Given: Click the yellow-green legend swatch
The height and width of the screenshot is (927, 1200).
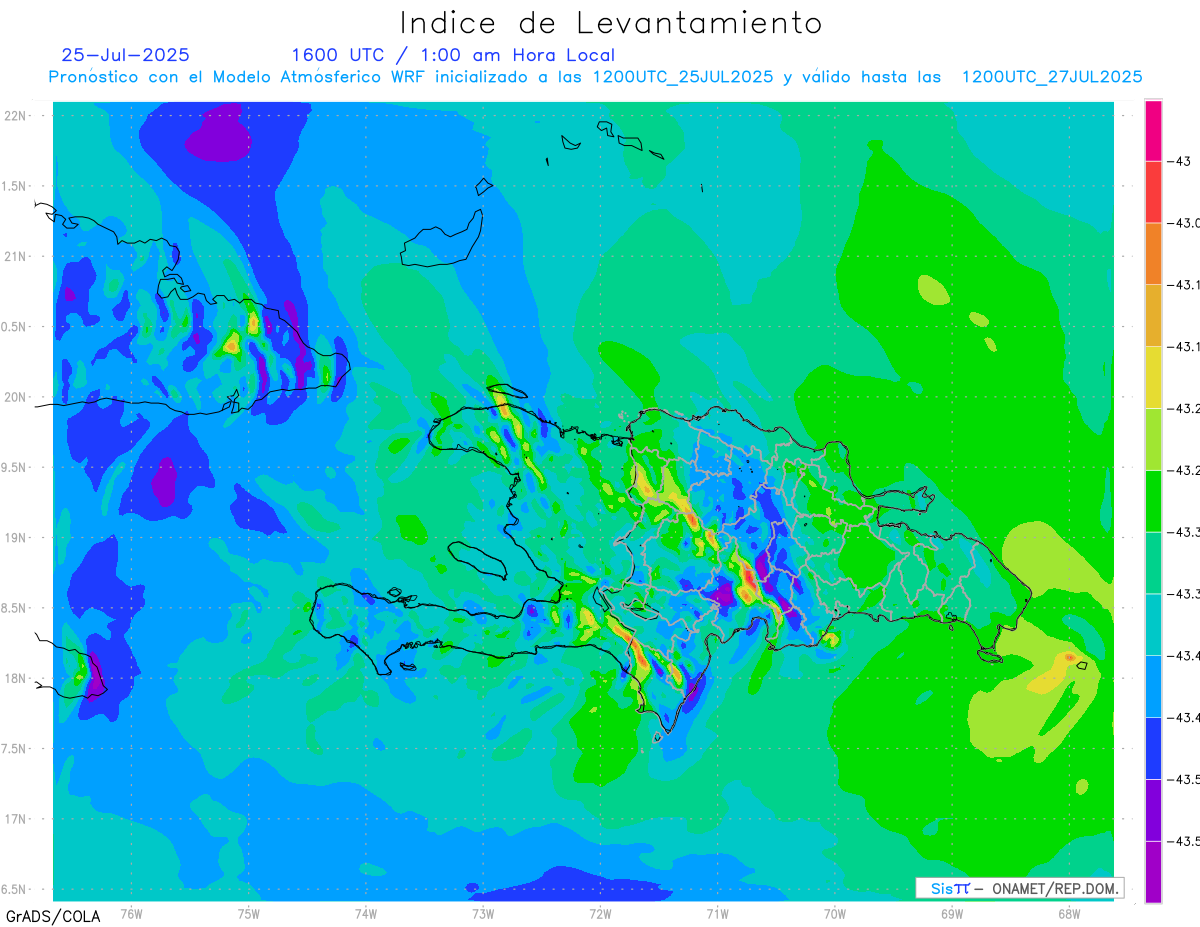Looking at the screenshot, I should point(1153,439).
